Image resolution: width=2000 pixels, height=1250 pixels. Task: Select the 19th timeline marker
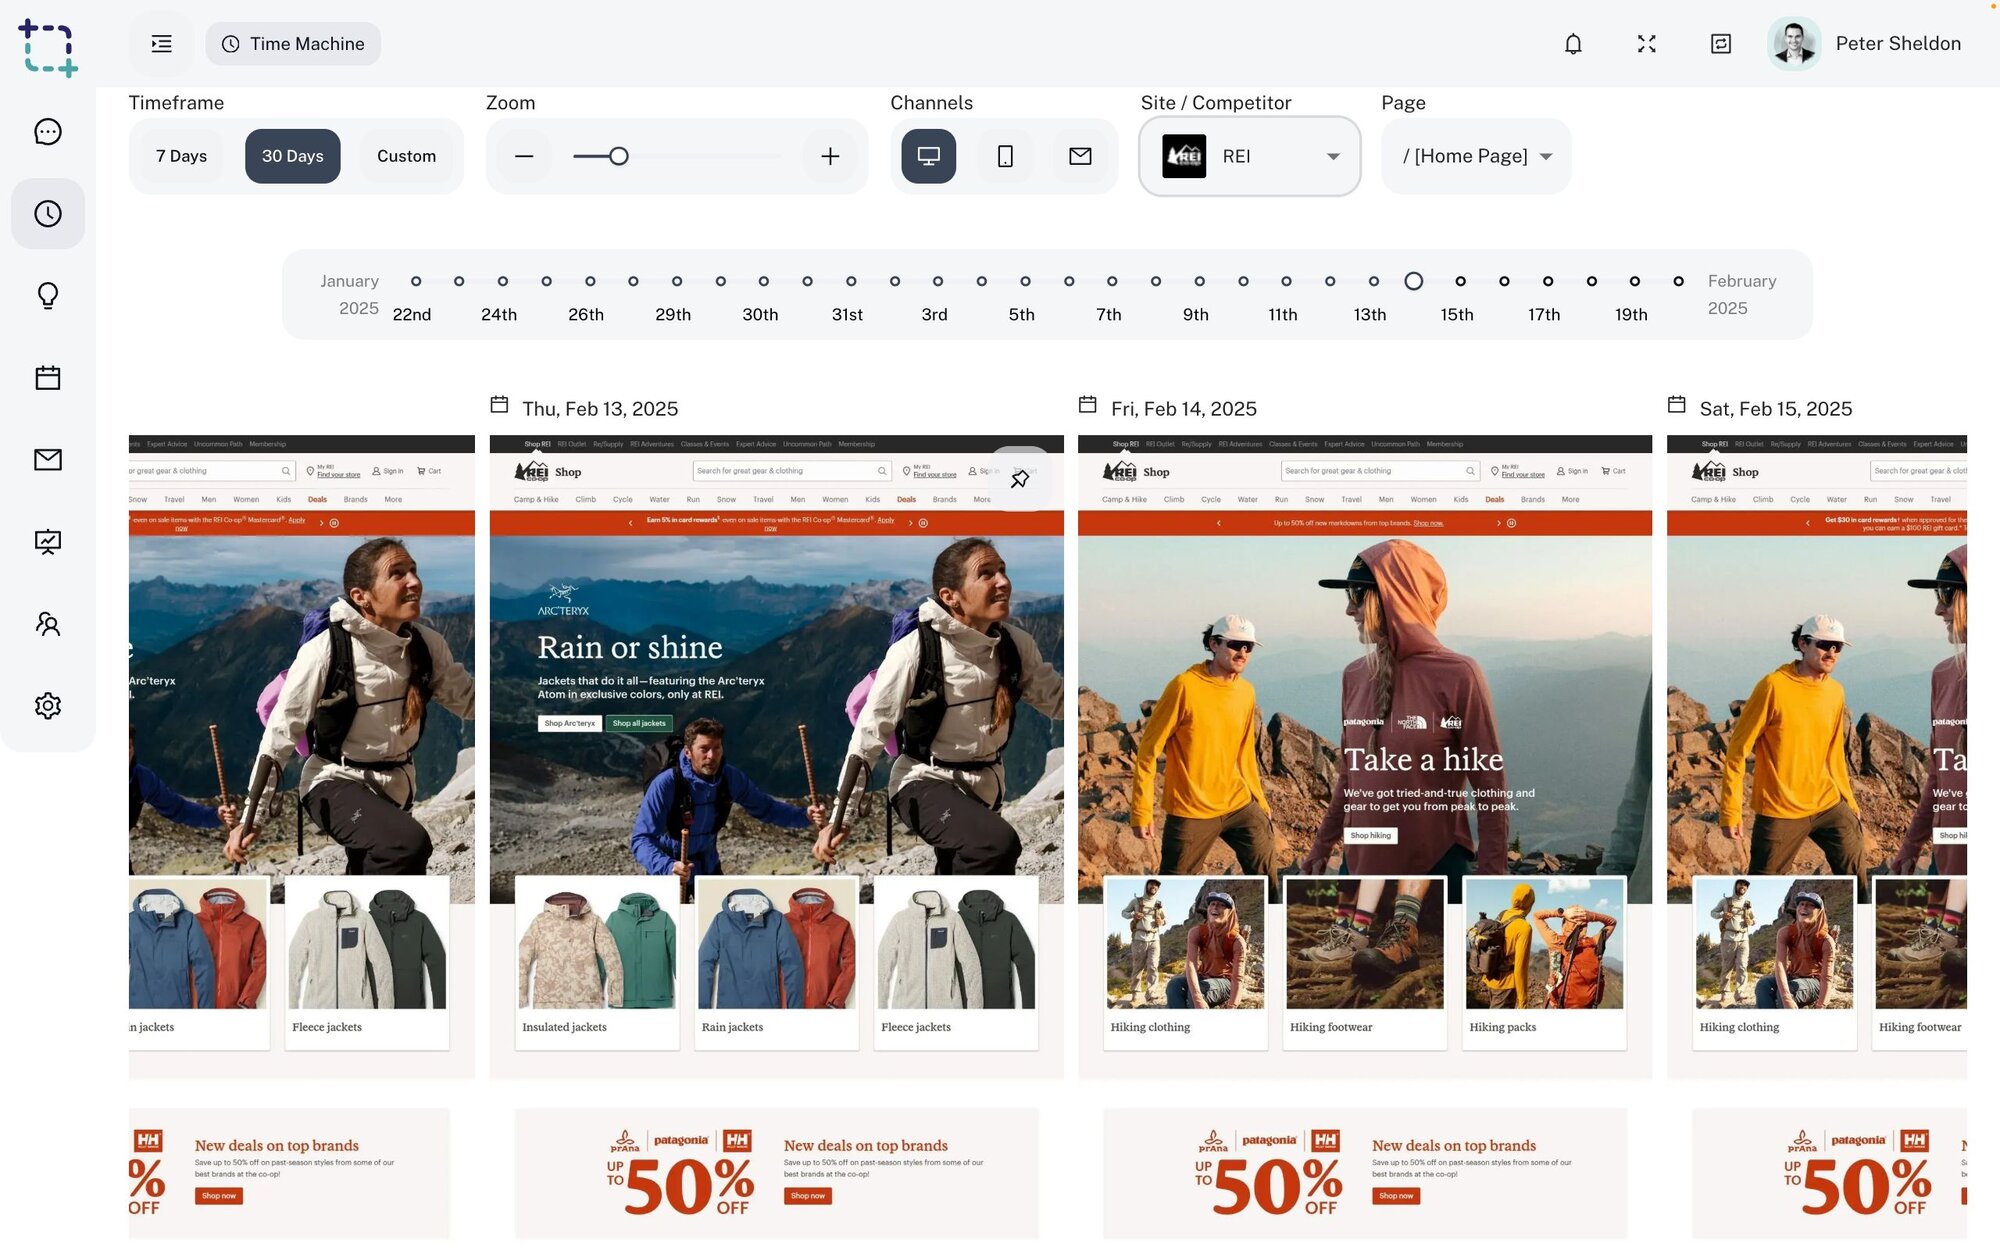pyautogui.click(x=1635, y=281)
